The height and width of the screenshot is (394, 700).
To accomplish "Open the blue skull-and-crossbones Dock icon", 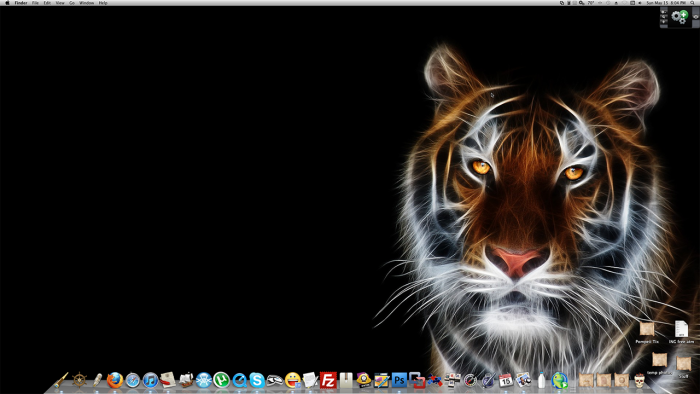I will [x=204, y=380].
